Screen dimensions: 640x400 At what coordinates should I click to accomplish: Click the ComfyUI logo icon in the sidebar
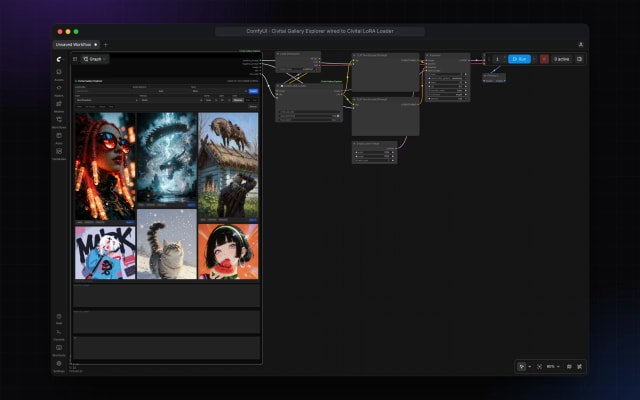(59, 59)
